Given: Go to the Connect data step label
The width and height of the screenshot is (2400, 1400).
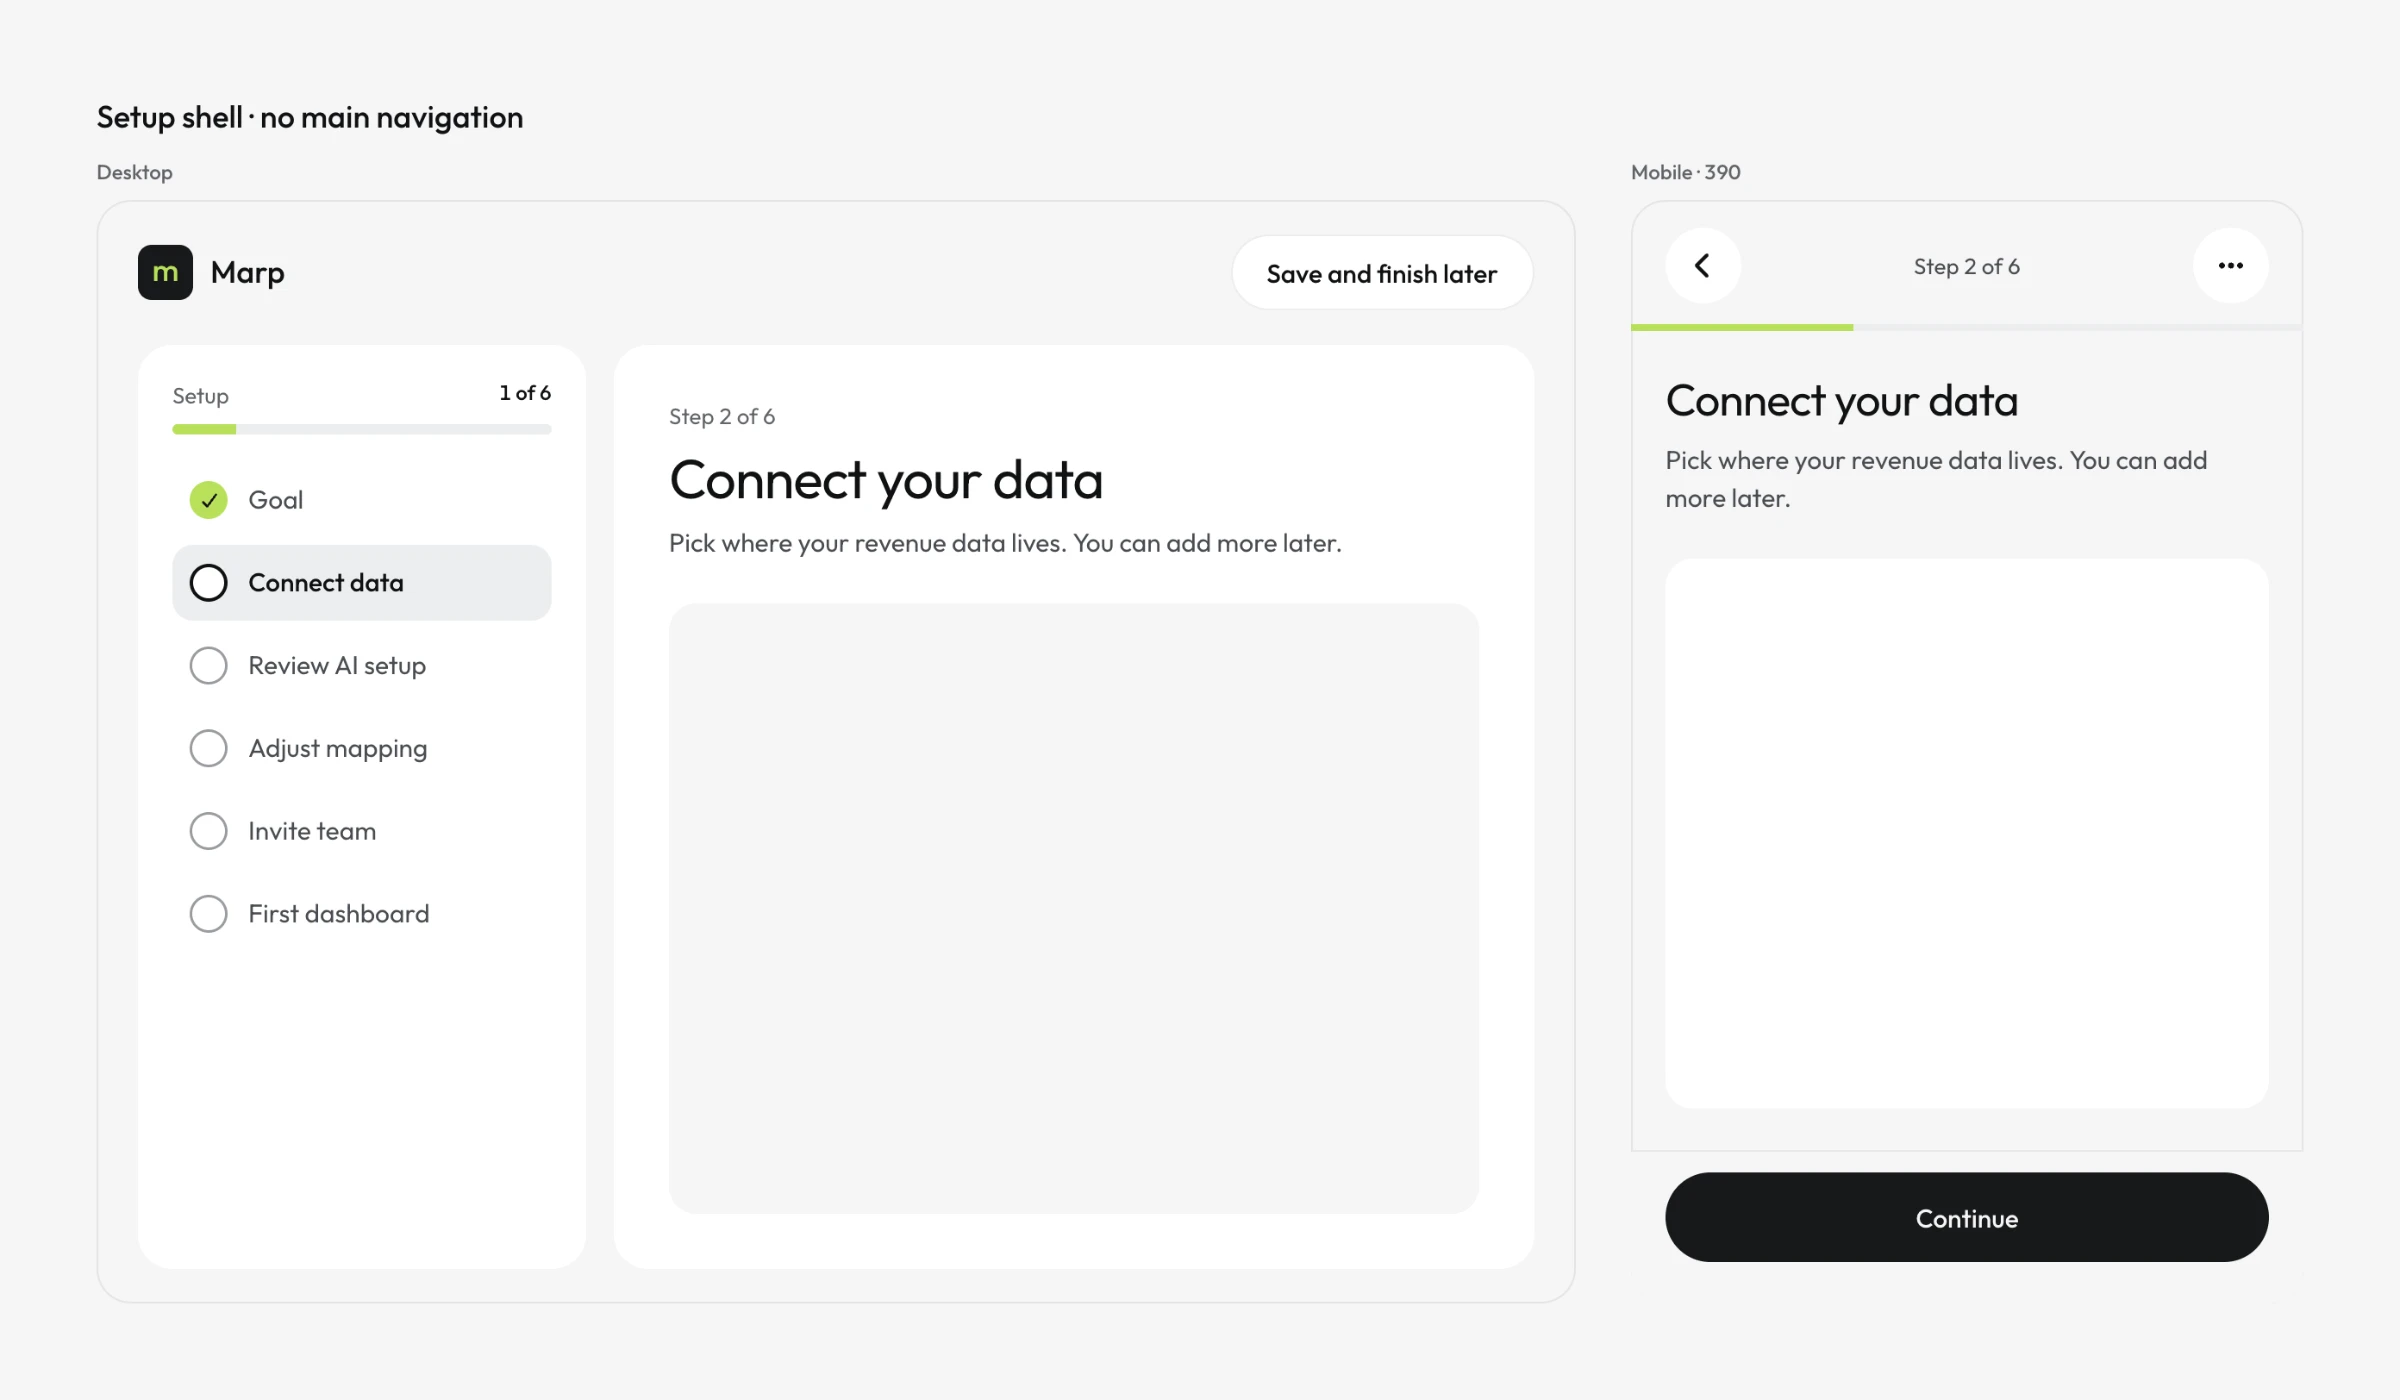Looking at the screenshot, I should click(326, 583).
